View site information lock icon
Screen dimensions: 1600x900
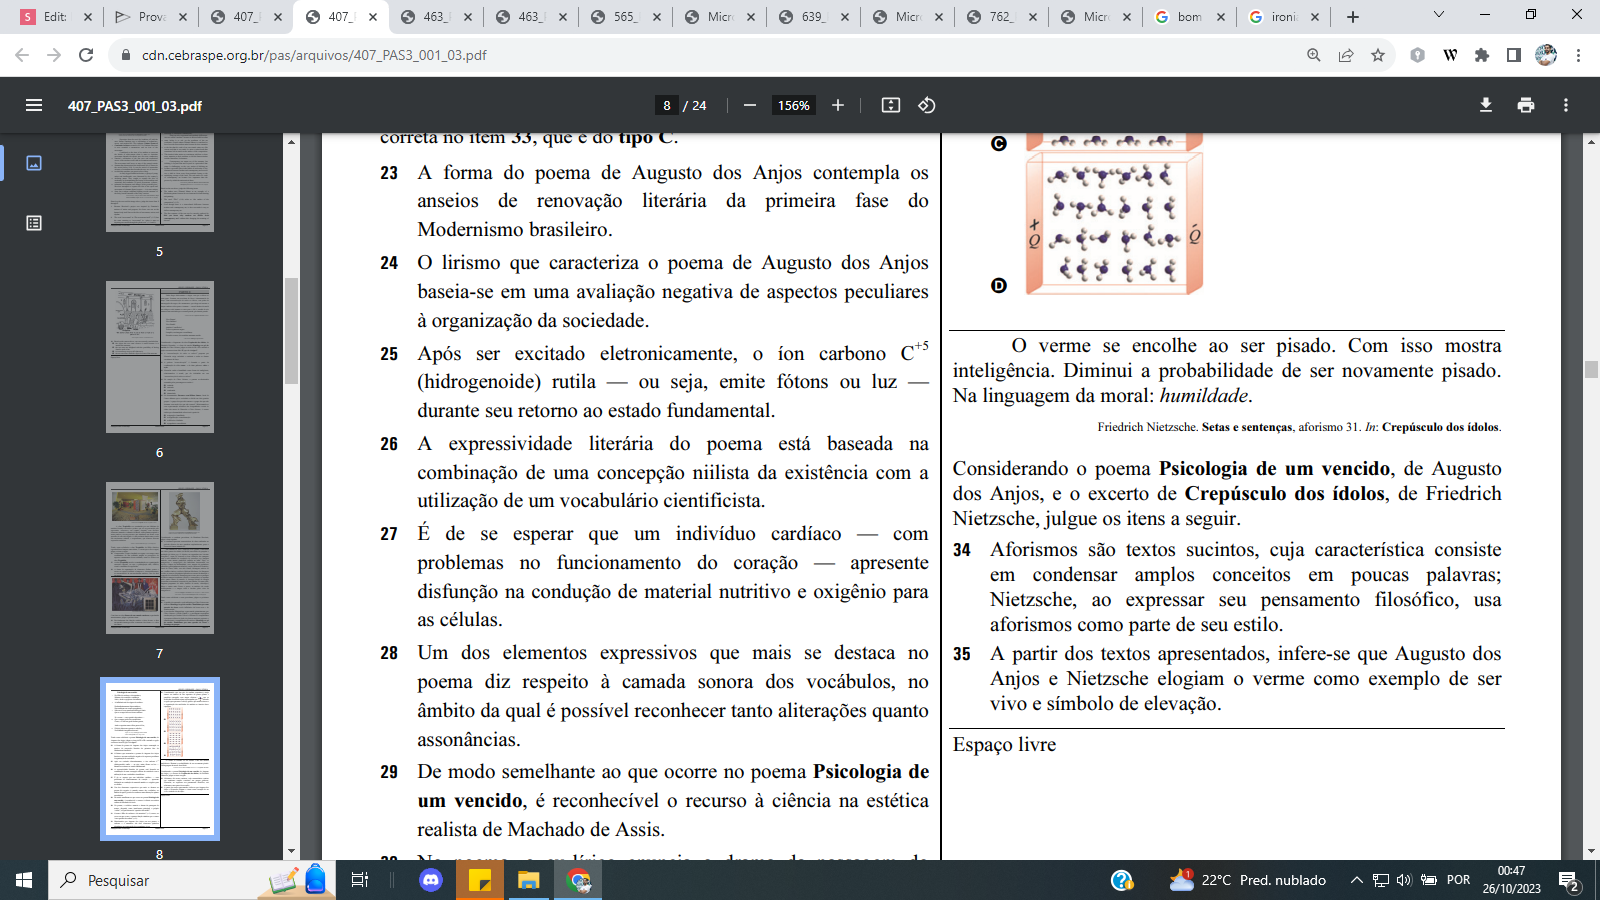click(x=126, y=55)
